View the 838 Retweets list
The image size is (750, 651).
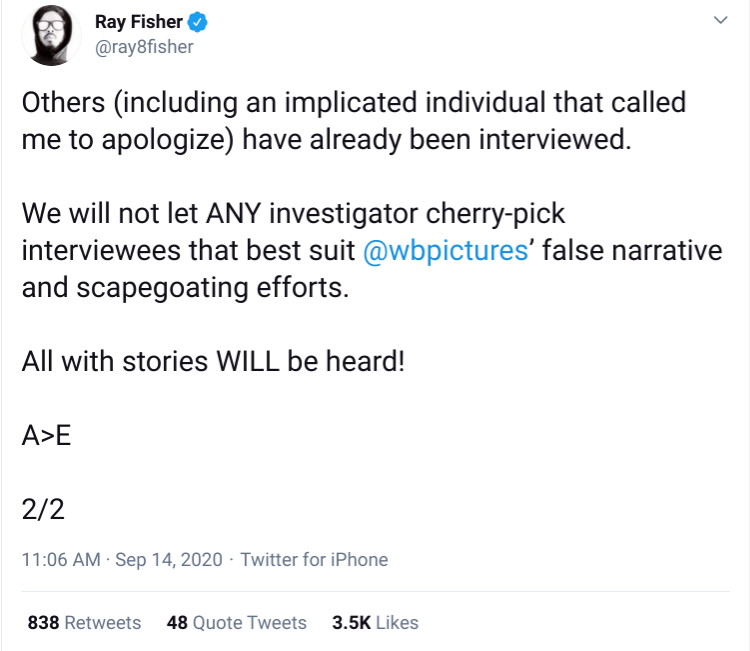pyautogui.click(x=84, y=622)
